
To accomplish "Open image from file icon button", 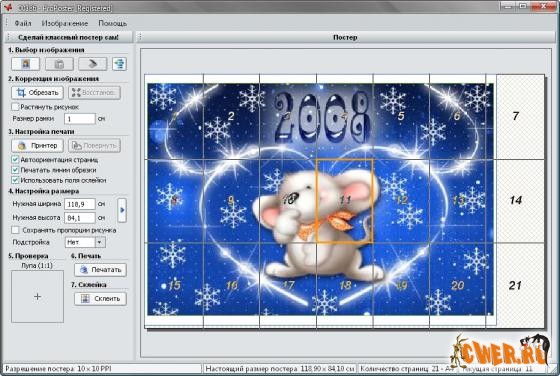I will [25, 64].
